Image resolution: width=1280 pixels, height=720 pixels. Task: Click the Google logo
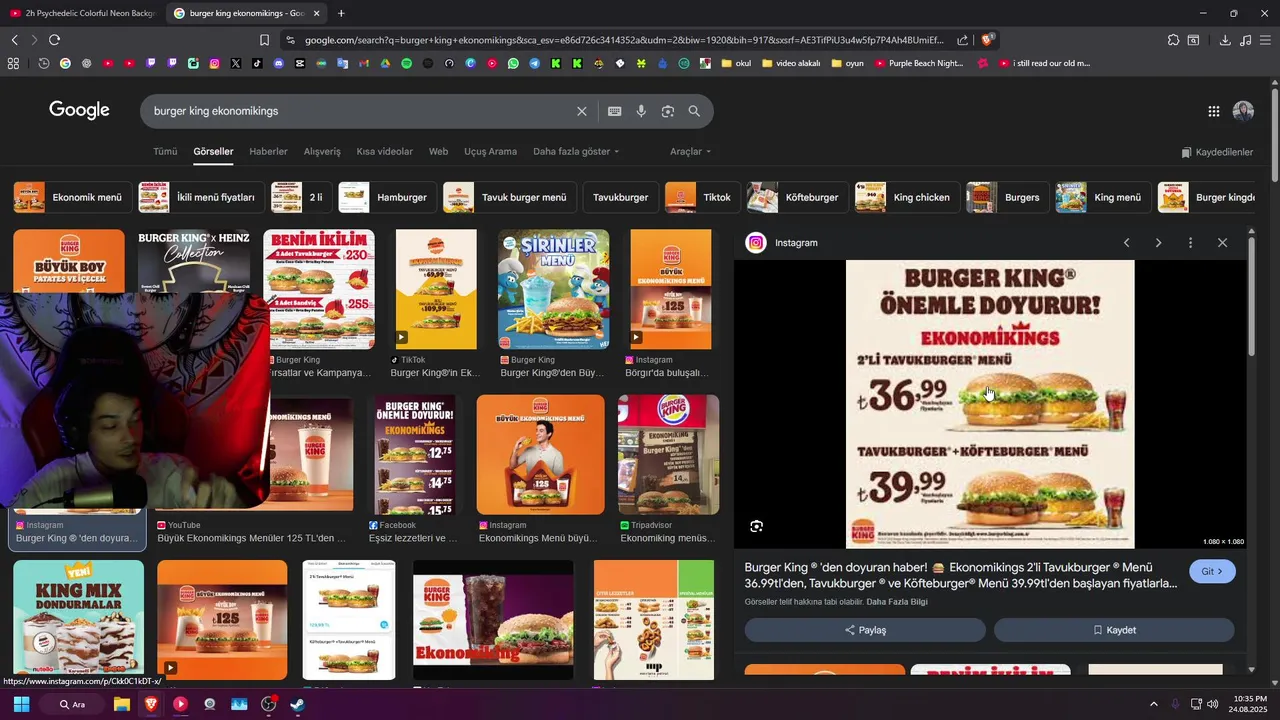click(x=79, y=110)
